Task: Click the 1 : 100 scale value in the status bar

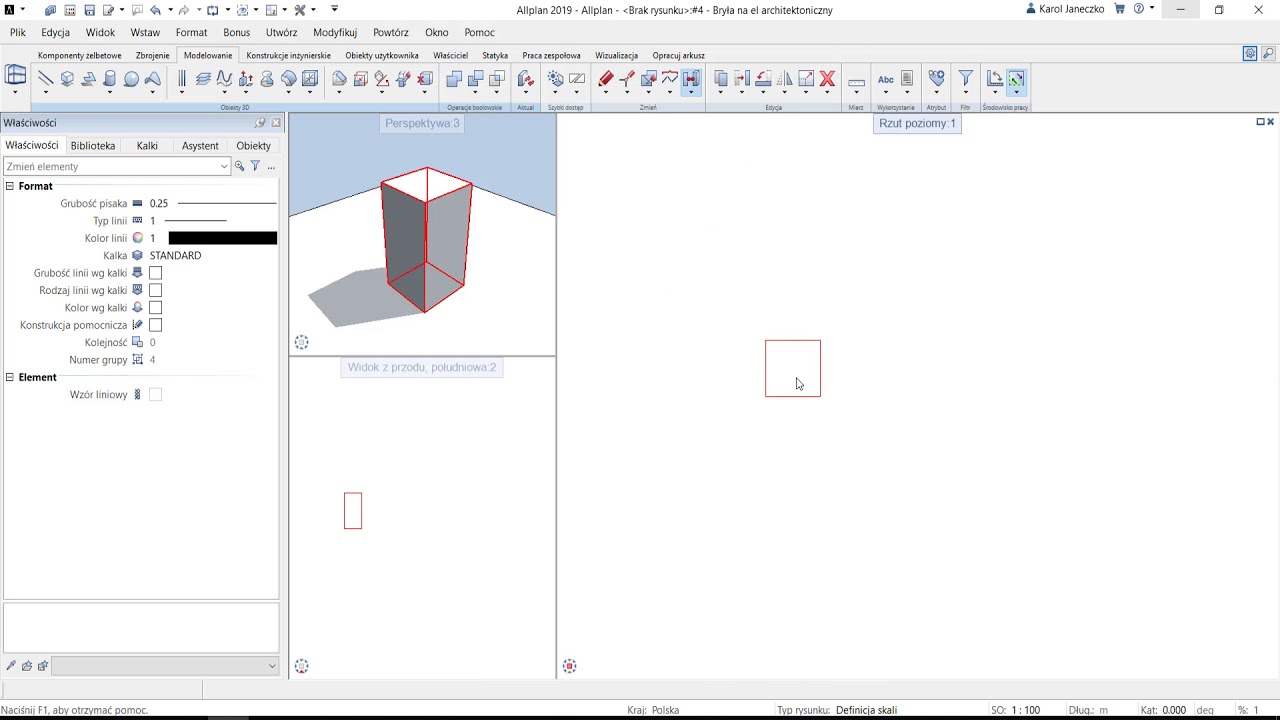Action: click(x=1025, y=710)
